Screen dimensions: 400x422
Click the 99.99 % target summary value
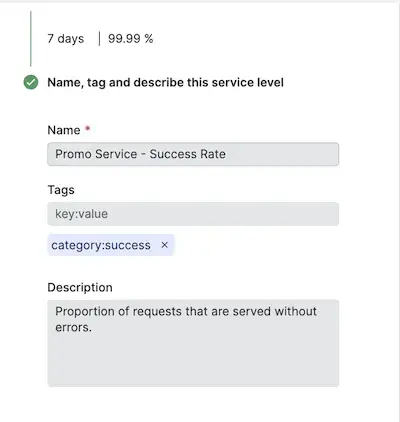click(x=131, y=39)
